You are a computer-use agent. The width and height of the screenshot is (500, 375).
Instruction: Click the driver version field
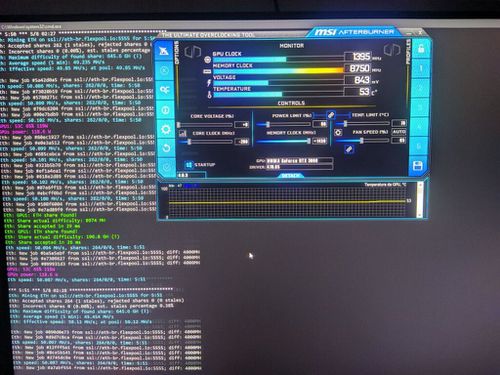[299, 167]
